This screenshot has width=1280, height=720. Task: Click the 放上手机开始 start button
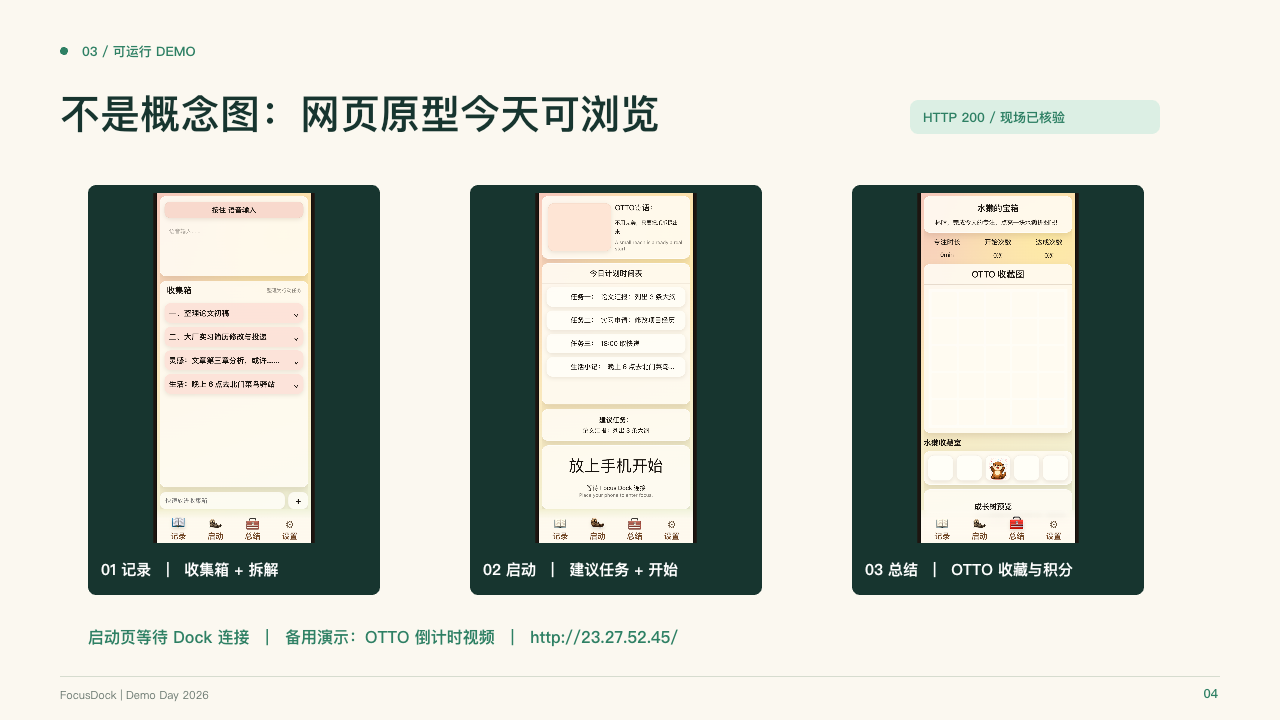pos(616,476)
